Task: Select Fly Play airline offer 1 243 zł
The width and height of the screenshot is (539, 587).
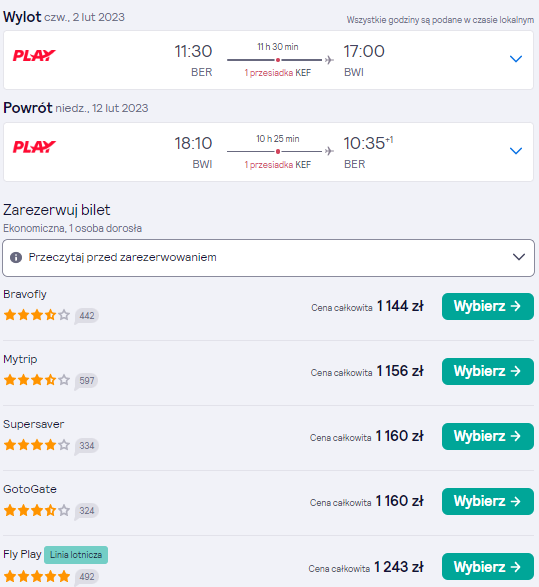Action: 488,566
